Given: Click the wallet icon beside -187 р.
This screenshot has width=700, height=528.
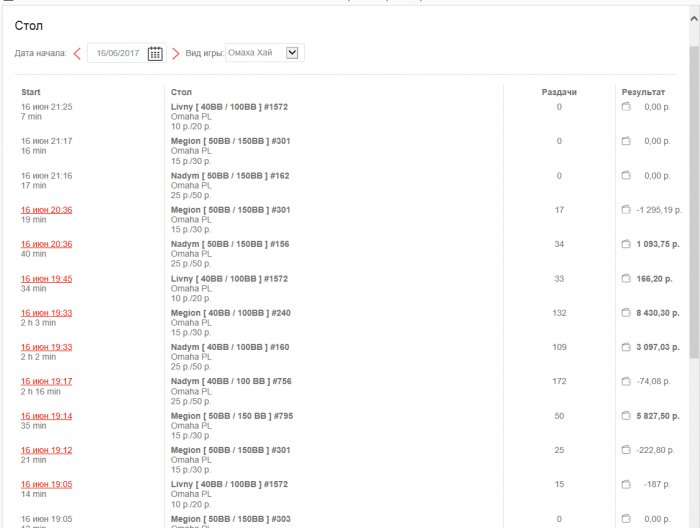Looking at the screenshot, I should click(x=626, y=484).
